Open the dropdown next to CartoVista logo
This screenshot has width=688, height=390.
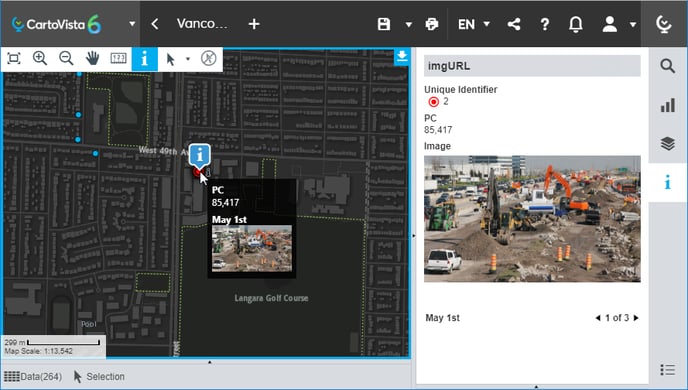tap(132, 24)
